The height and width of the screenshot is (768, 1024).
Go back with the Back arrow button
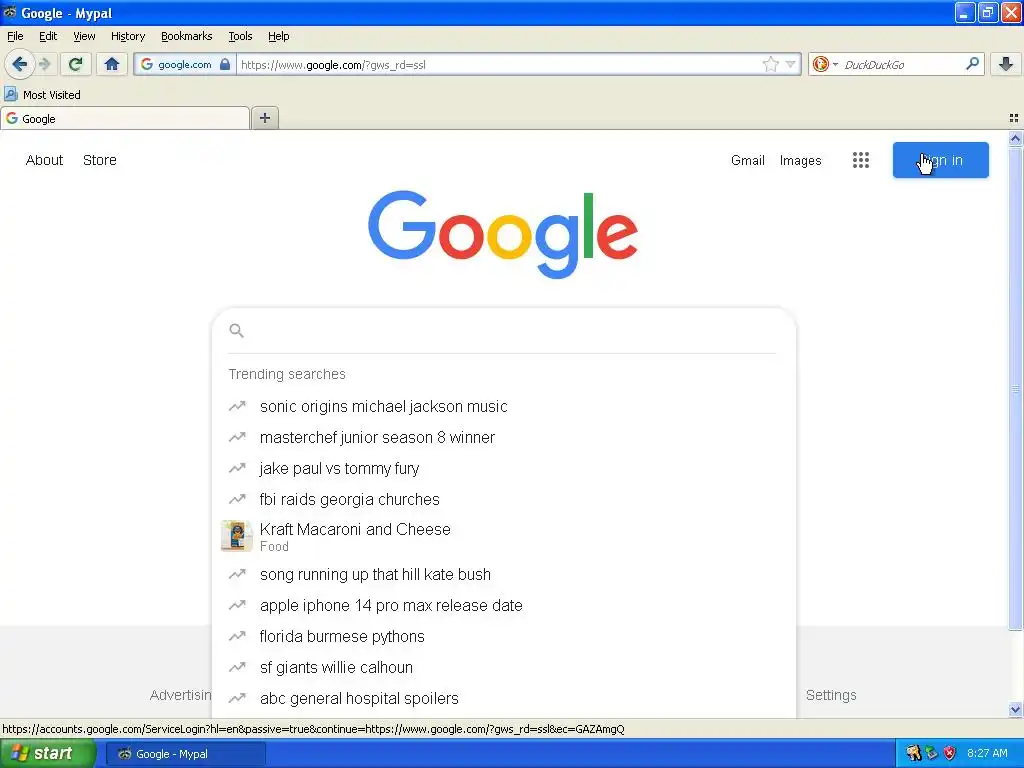coord(19,64)
